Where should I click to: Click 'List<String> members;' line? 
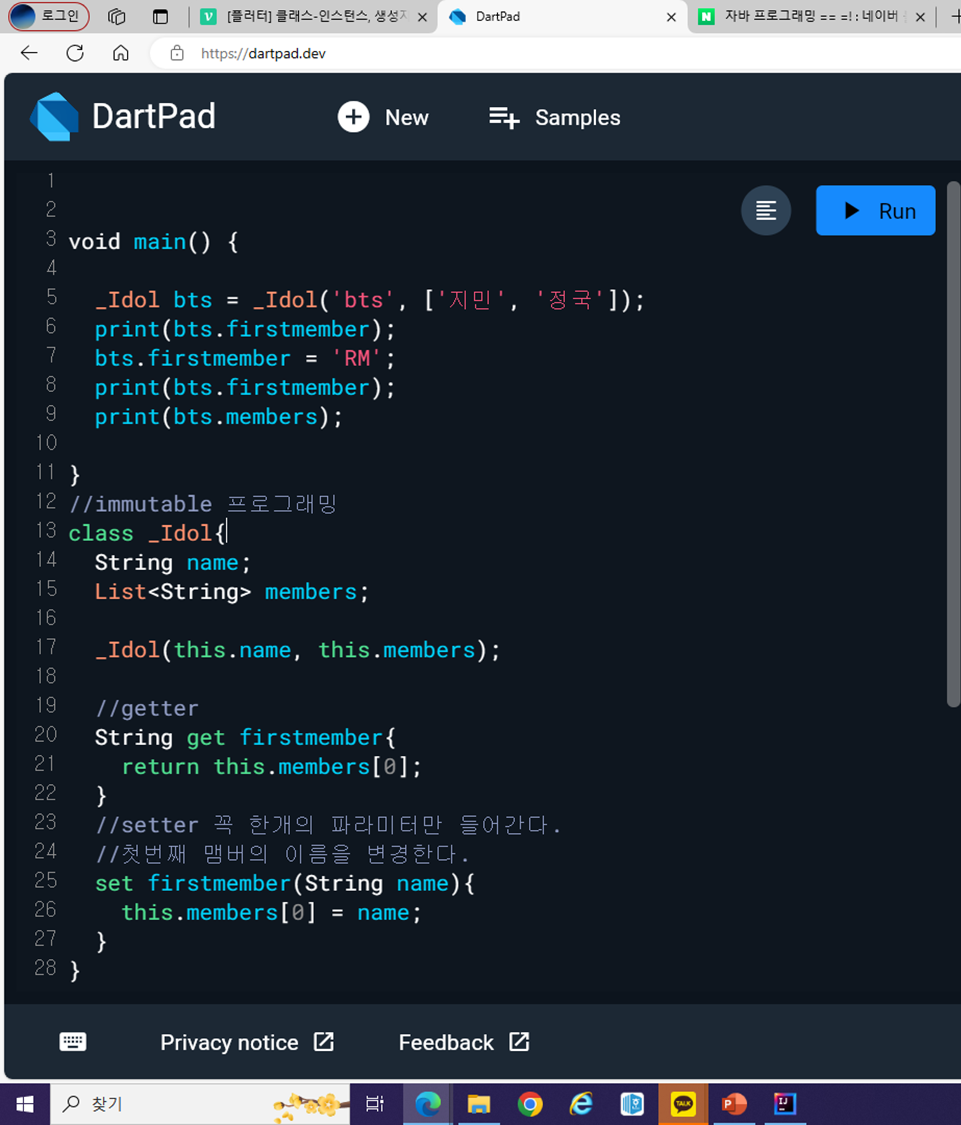point(232,592)
